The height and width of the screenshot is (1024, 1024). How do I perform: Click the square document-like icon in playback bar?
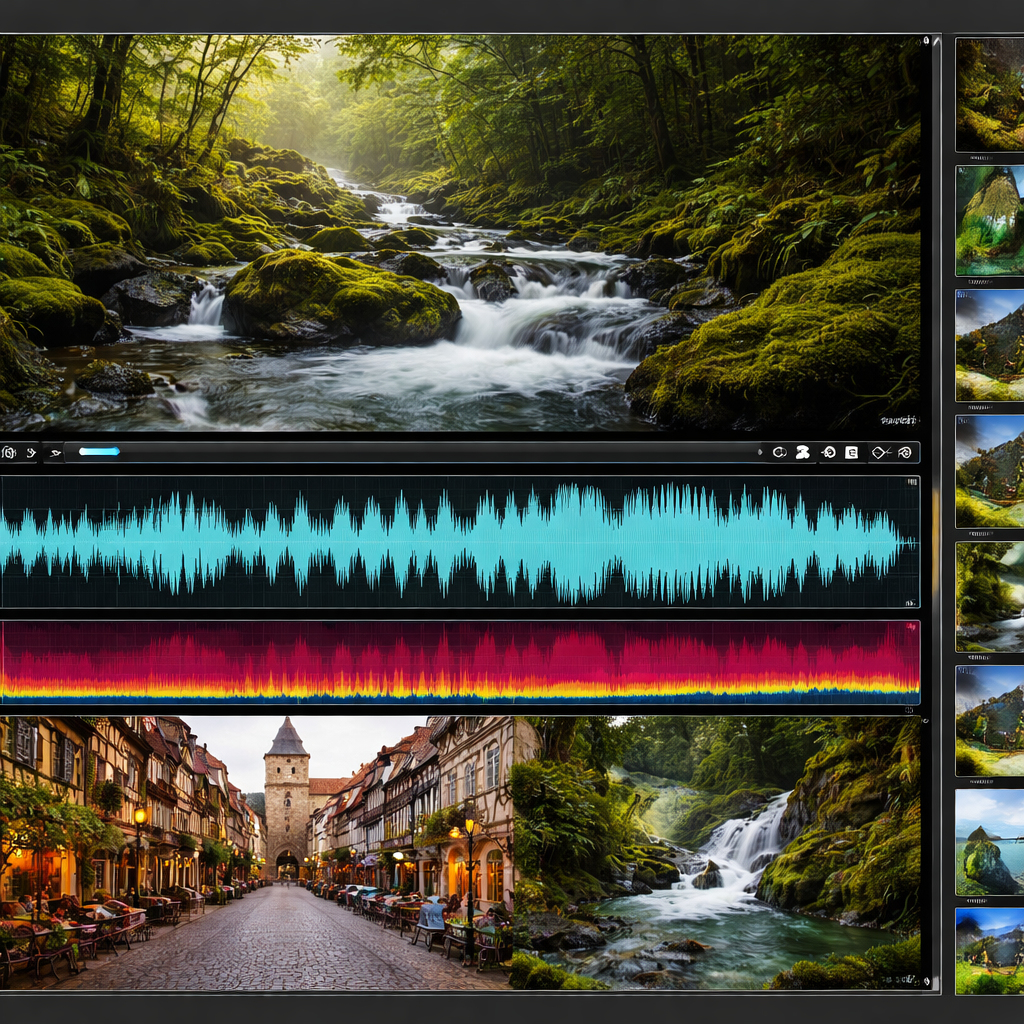852,453
